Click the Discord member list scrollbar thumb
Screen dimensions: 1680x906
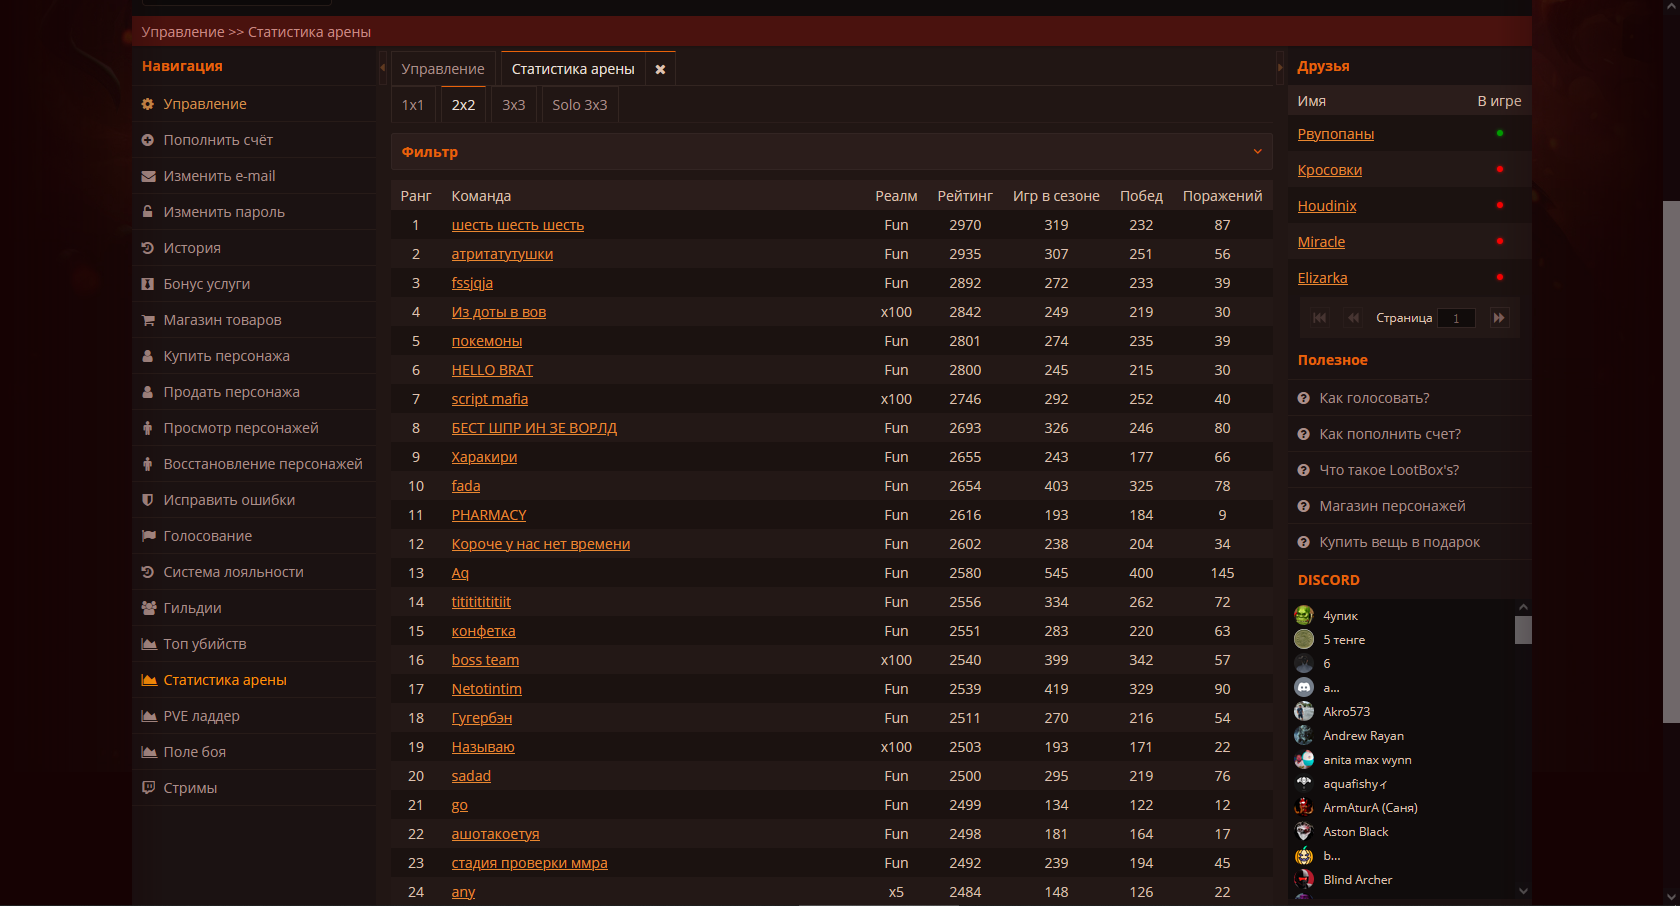click(x=1523, y=630)
